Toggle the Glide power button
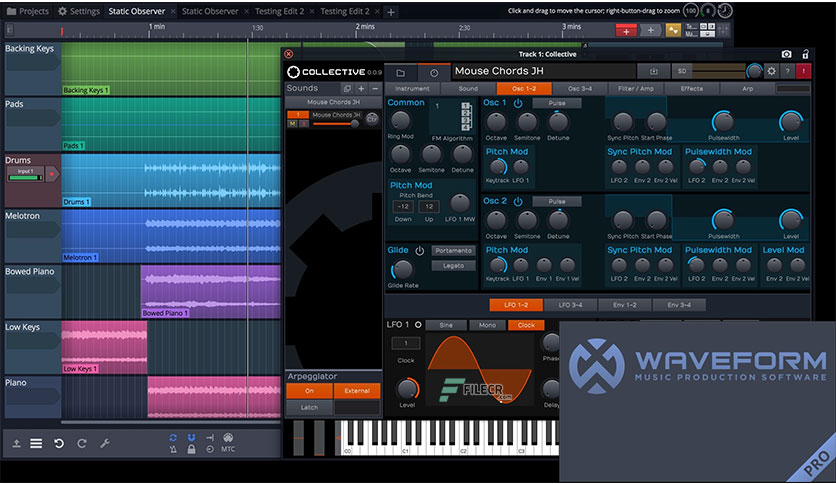Image resolution: width=836 pixels, height=484 pixels. click(x=420, y=251)
